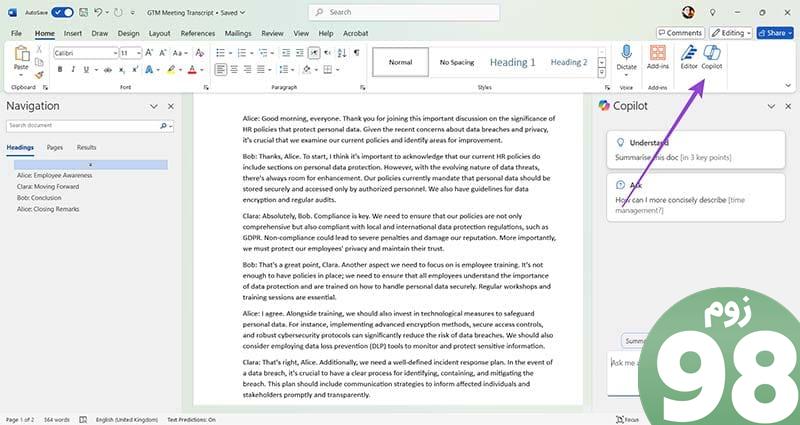800x425 pixels.
Task: Apply the red font color
Action: (x=192, y=69)
